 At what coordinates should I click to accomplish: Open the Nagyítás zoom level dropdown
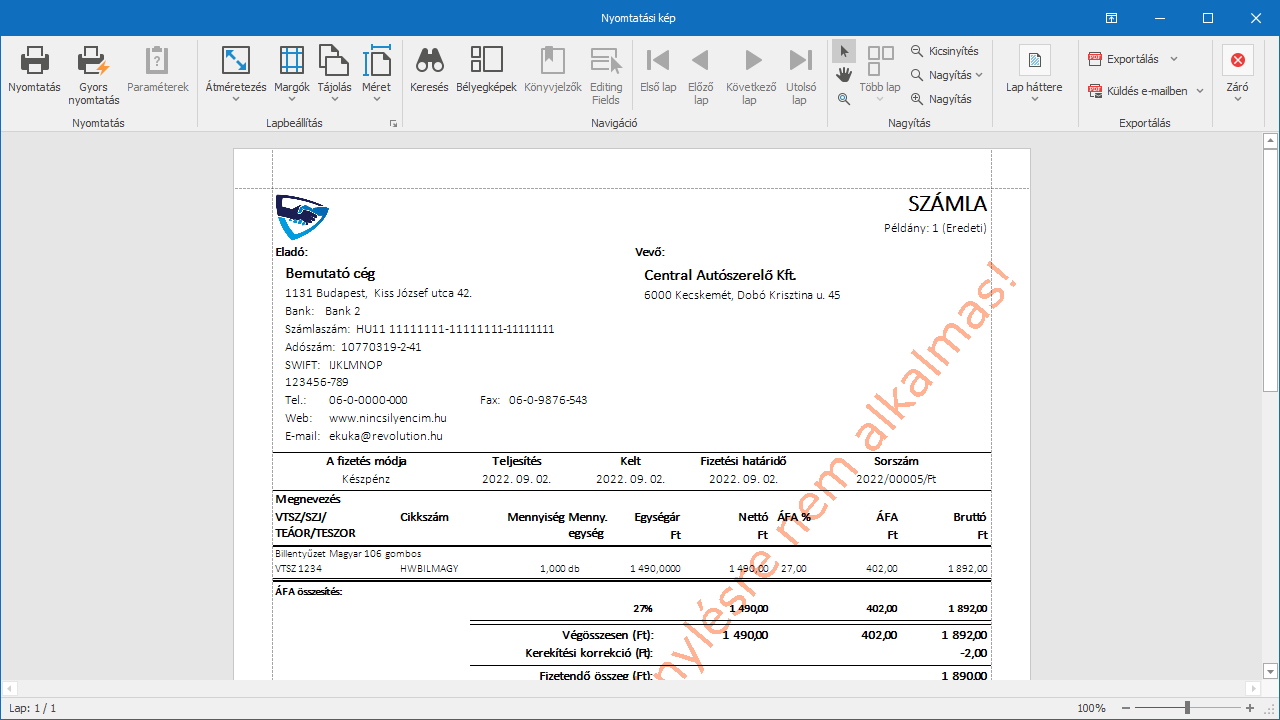click(x=947, y=75)
